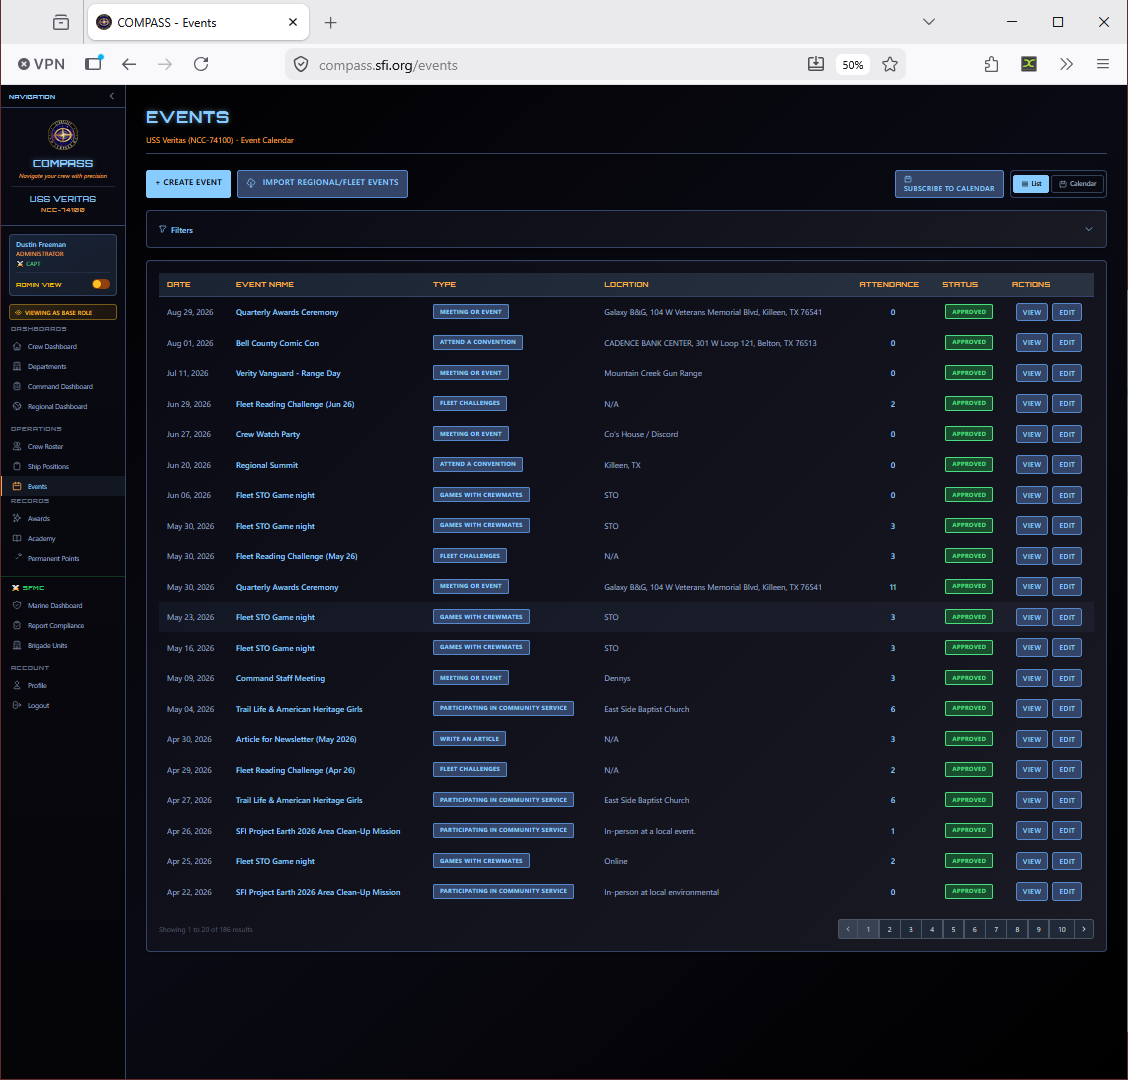The height and width of the screenshot is (1080, 1128).
Task: Show more toolbar items overflow chevron
Action: [1066, 64]
